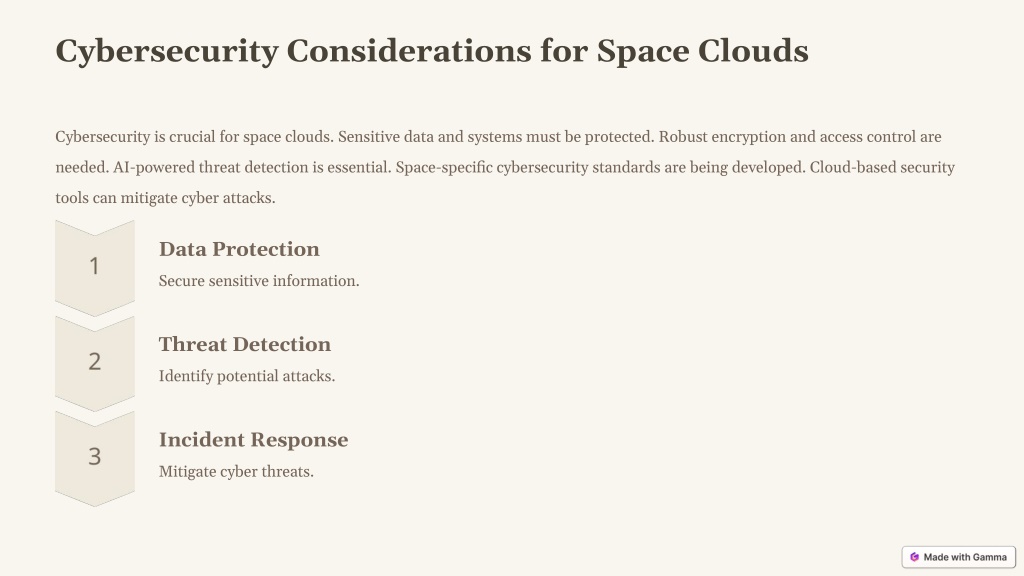Click the word 'Gamma' in the badge
The width and height of the screenshot is (1024, 576).
(989, 557)
